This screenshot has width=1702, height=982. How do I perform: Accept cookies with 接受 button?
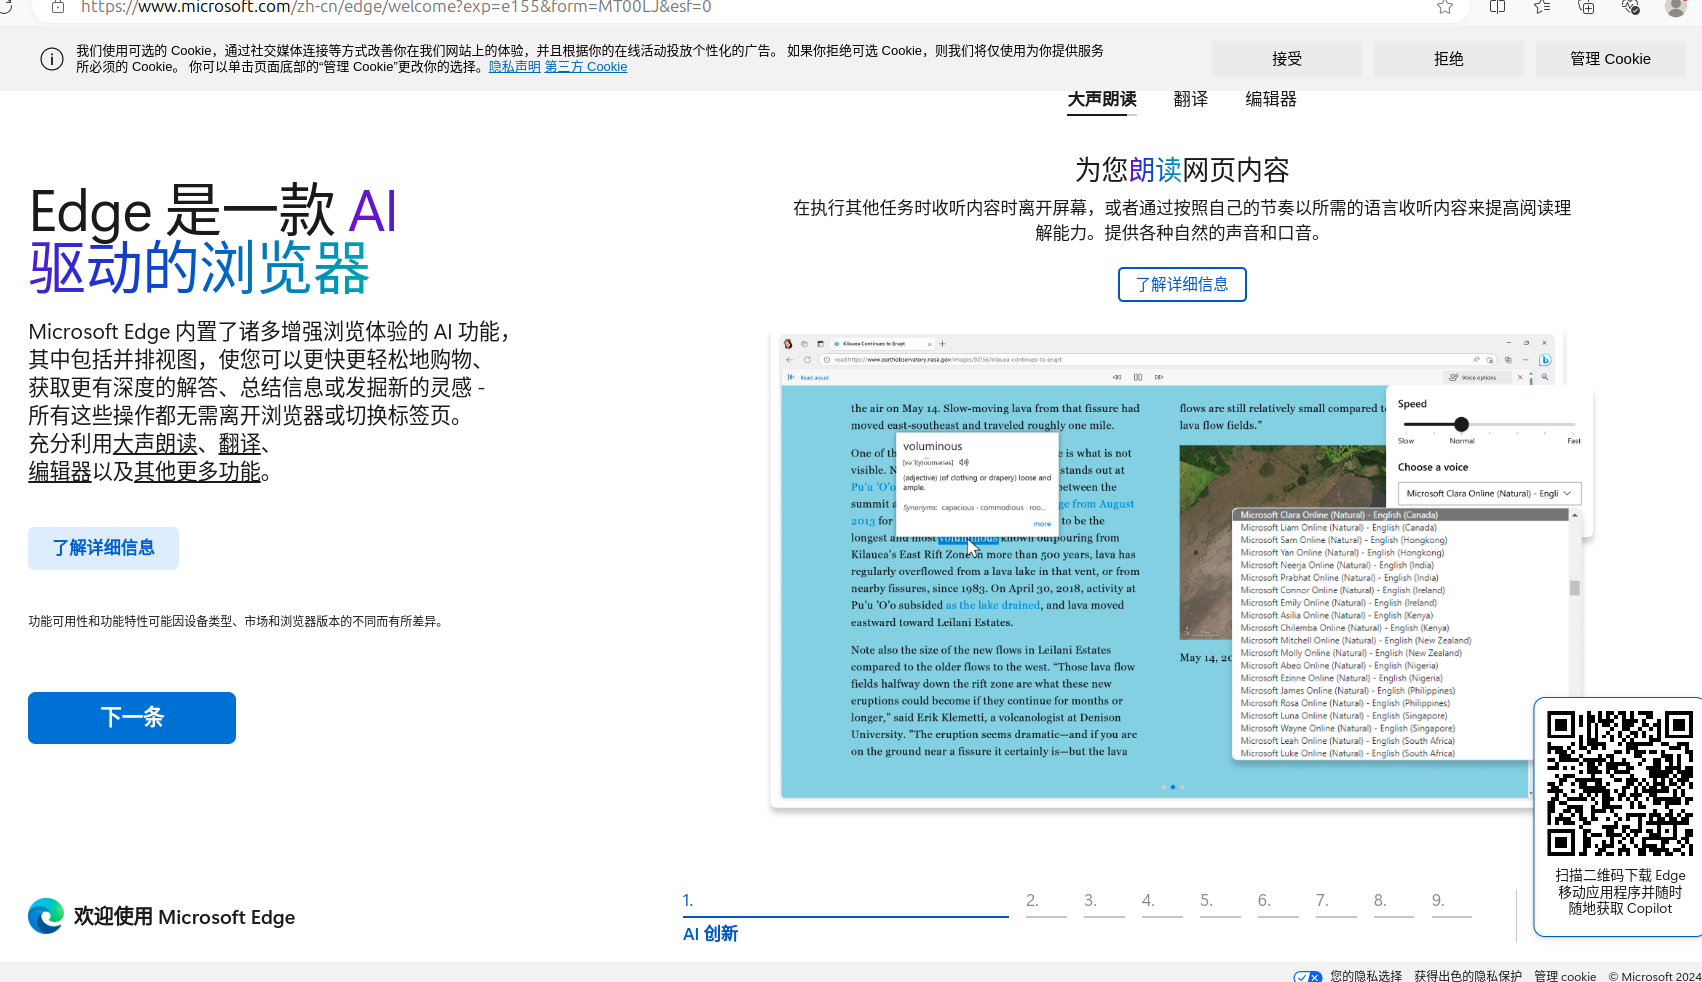(x=1287, y=59)
